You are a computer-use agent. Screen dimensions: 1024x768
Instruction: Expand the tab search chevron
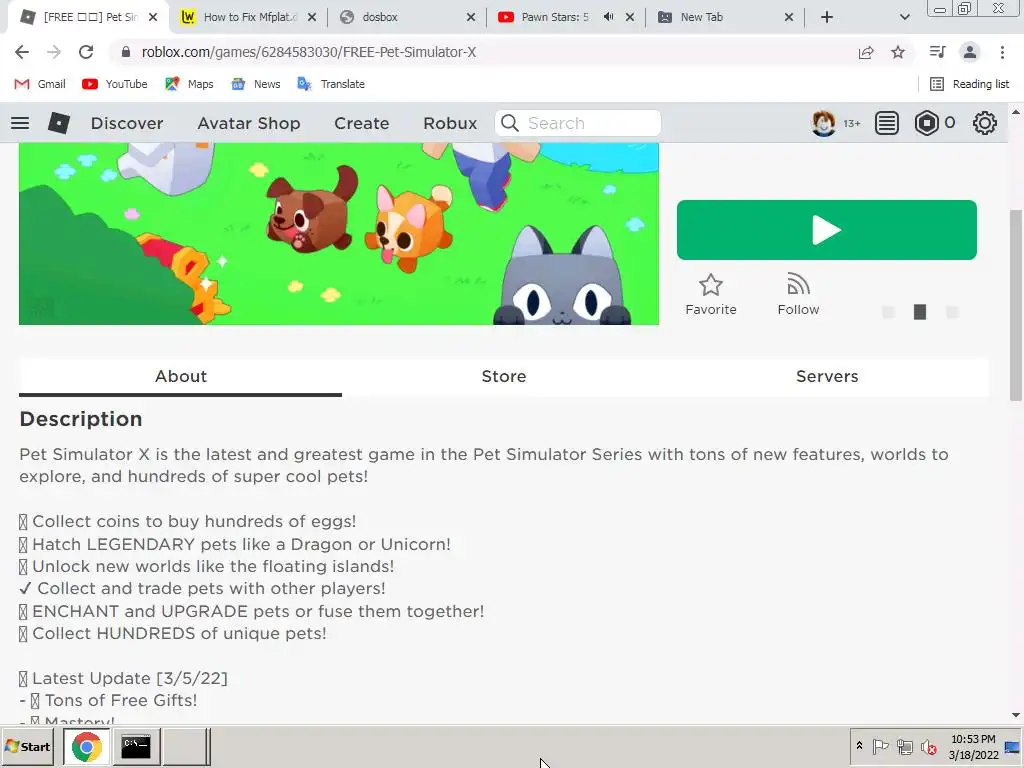point(904,17)
